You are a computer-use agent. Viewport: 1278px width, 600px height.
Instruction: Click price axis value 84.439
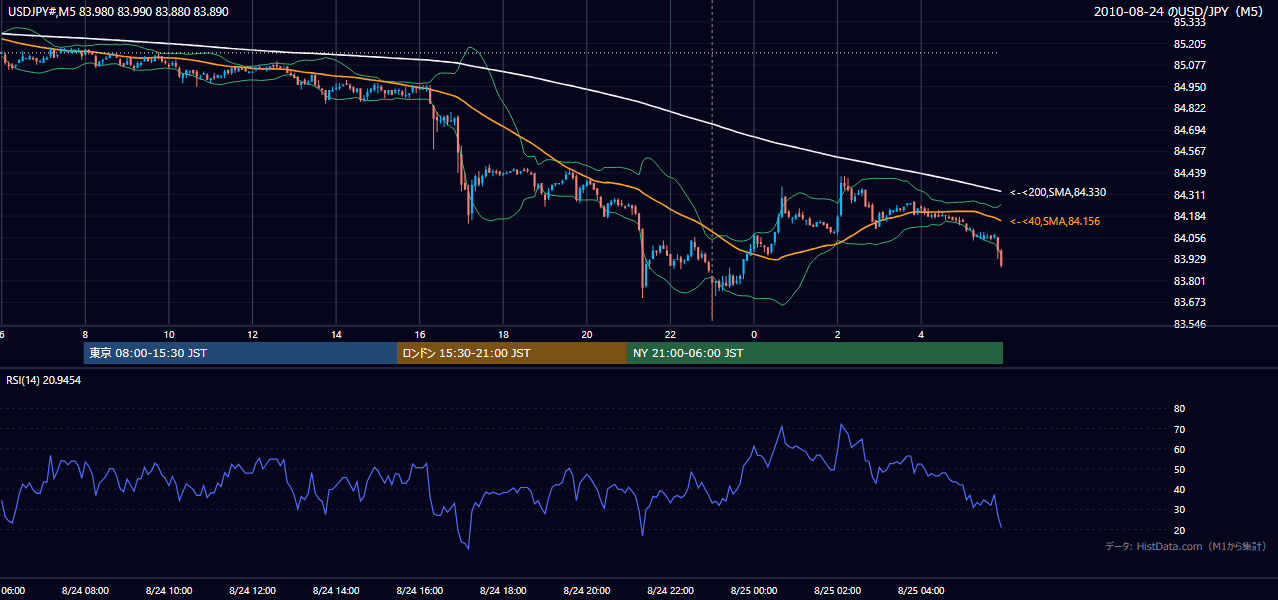coord(1189,173)
